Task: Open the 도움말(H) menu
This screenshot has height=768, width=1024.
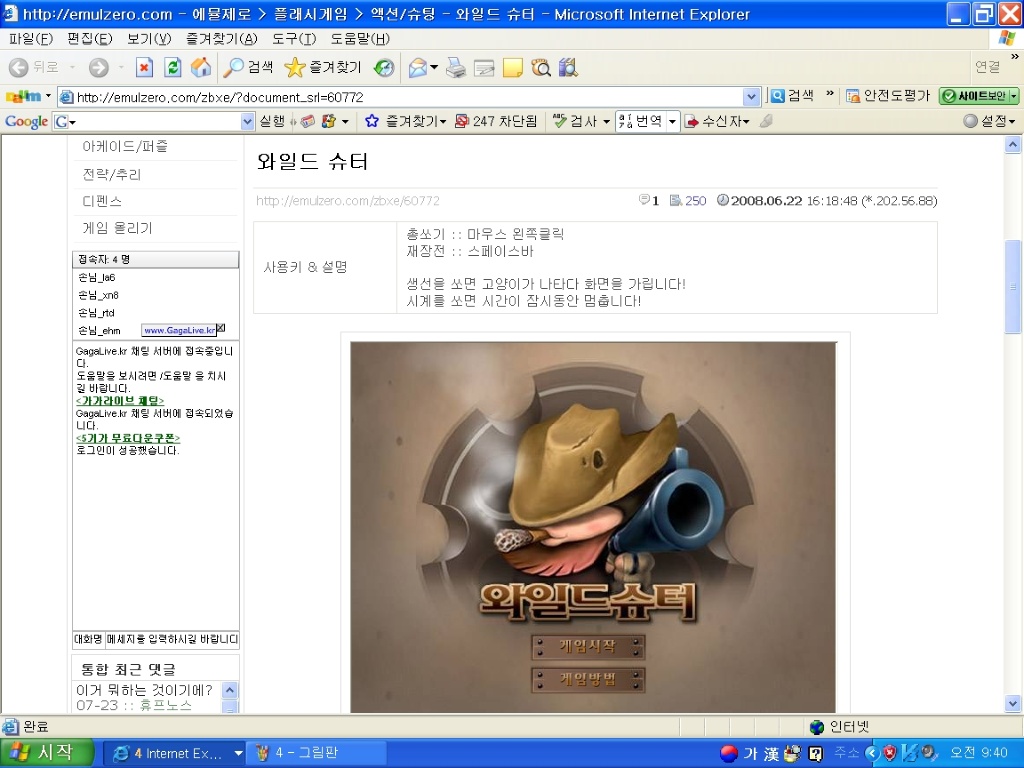Action: tap(360, 39)
